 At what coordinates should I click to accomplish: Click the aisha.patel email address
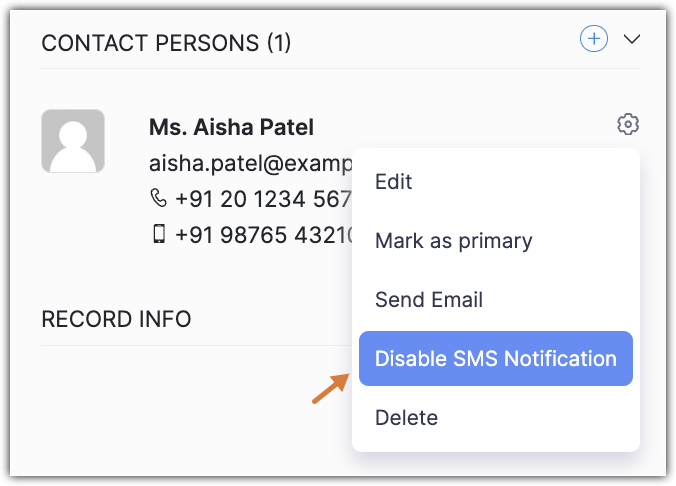coord(250,163)
